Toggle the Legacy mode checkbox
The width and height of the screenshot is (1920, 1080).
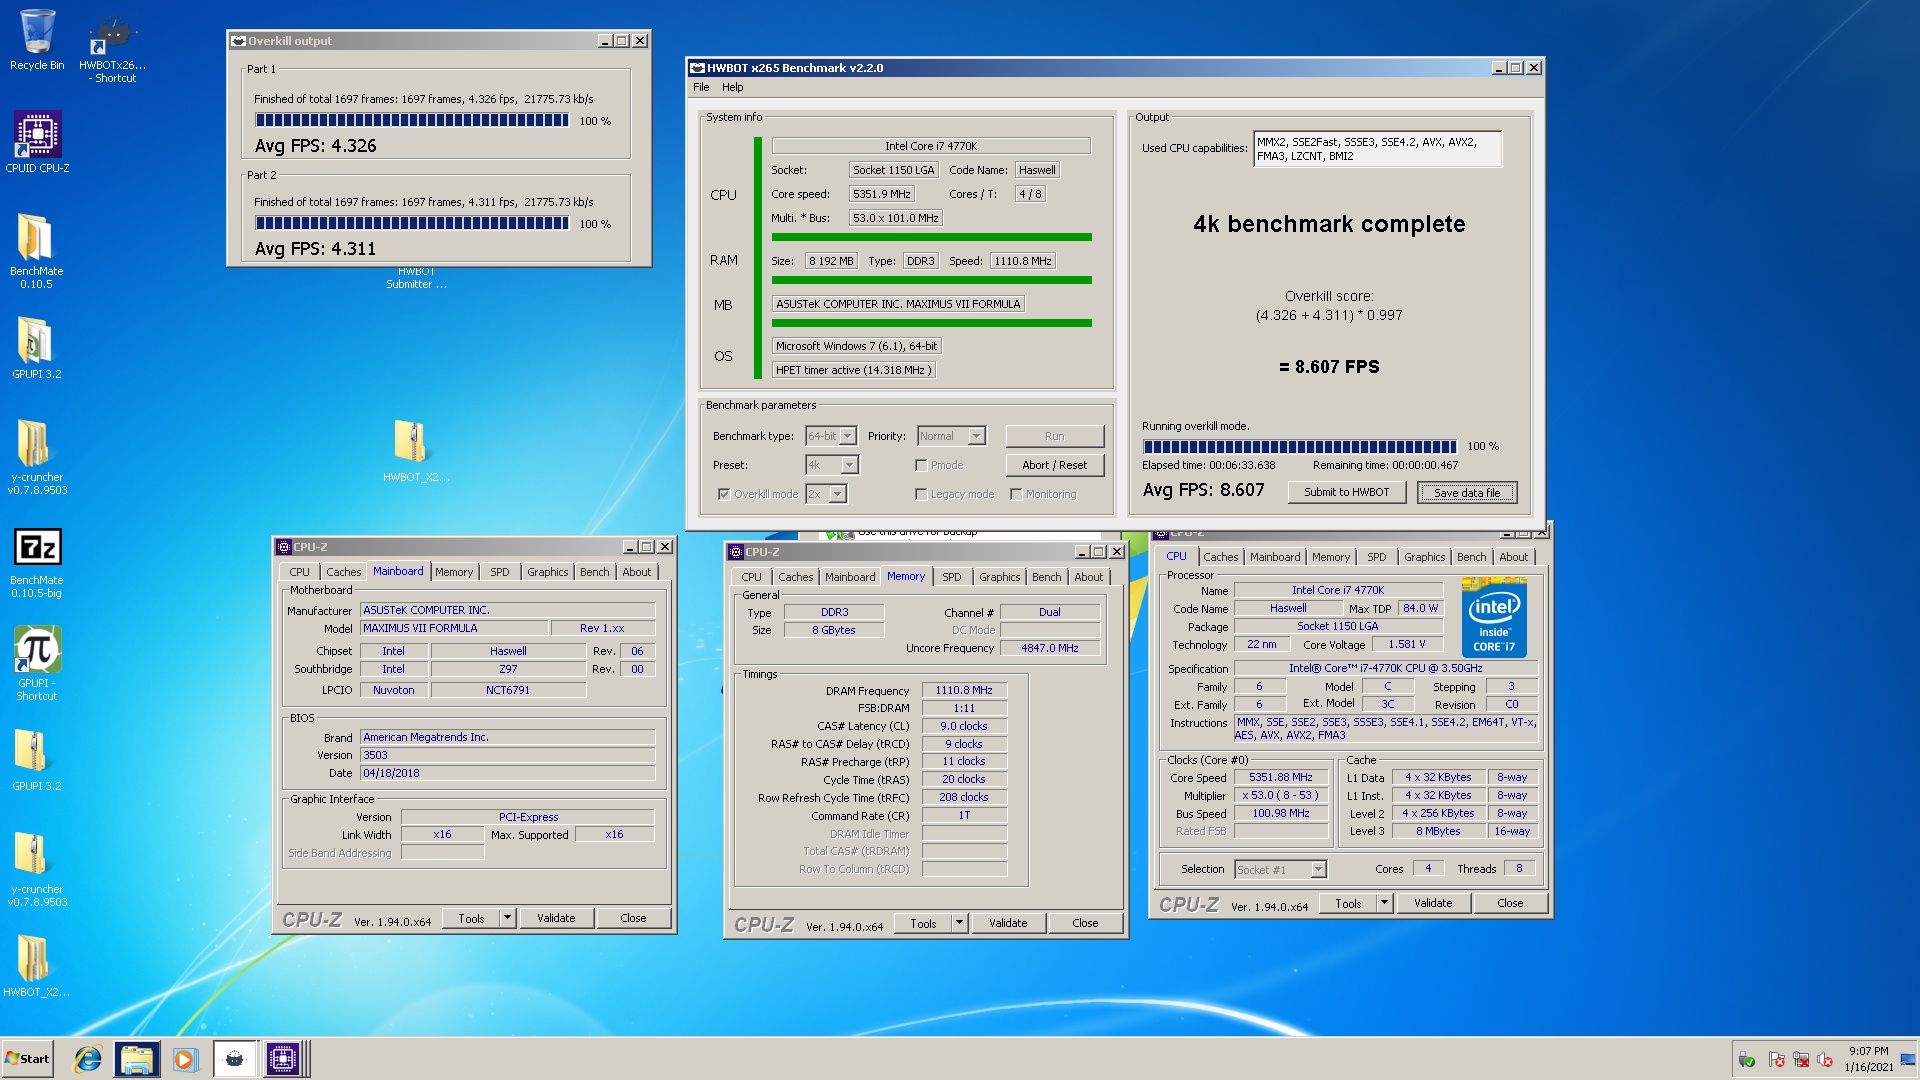coord(921,494)
